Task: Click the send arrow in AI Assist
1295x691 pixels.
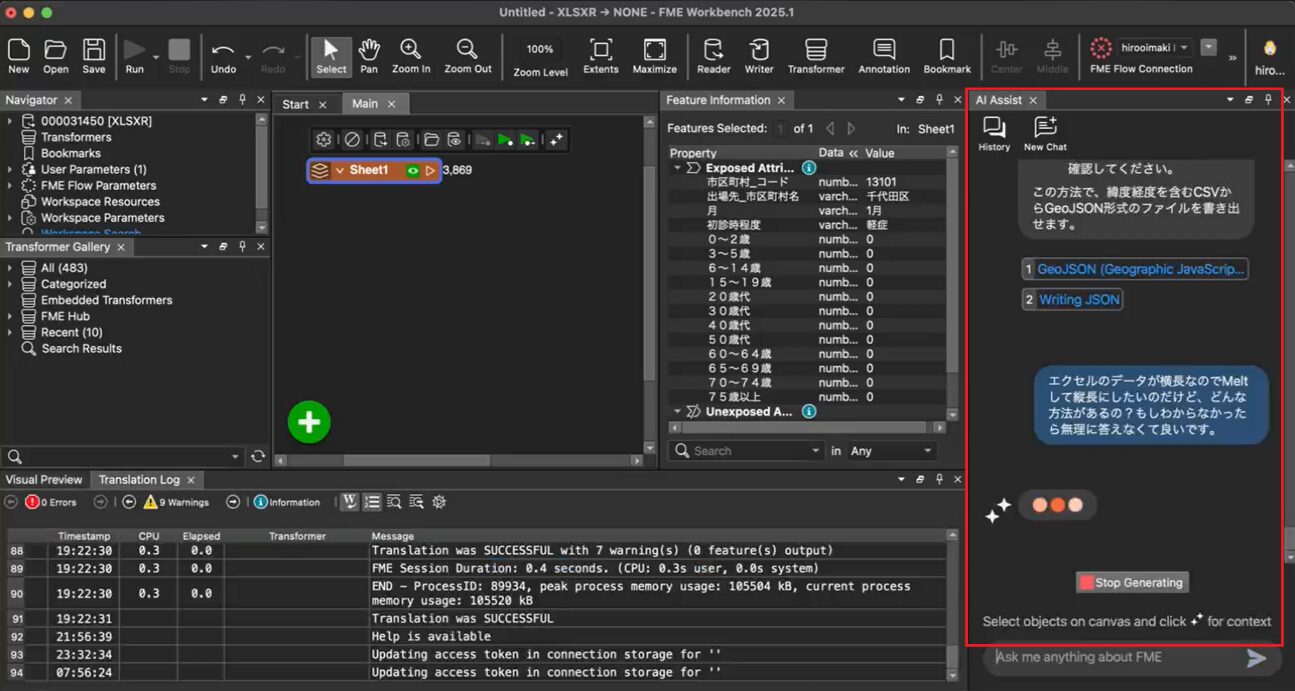Action: tap(1257, 658)
